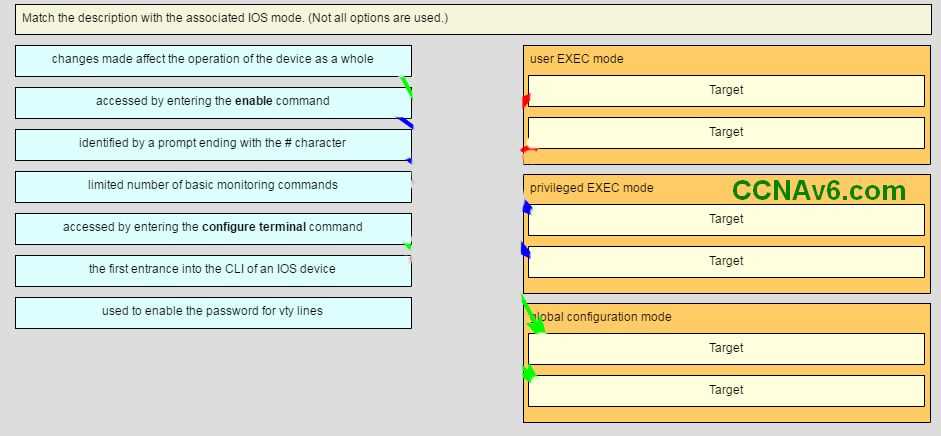
Task: Click first Target slot under user EXEC mode
Action: click(x=726, y=91)
